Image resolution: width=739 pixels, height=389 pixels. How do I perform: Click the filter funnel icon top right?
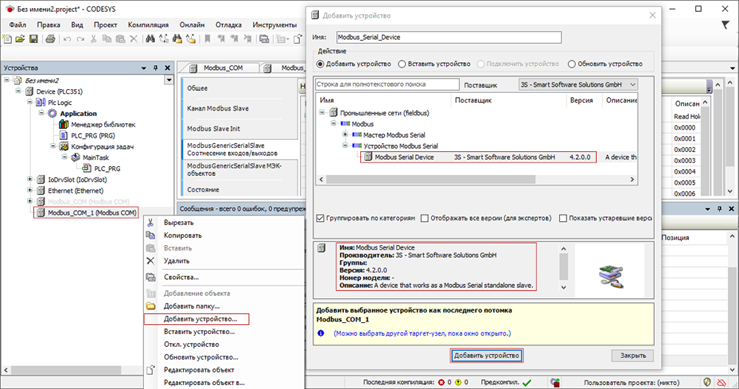tap(725, 25)
